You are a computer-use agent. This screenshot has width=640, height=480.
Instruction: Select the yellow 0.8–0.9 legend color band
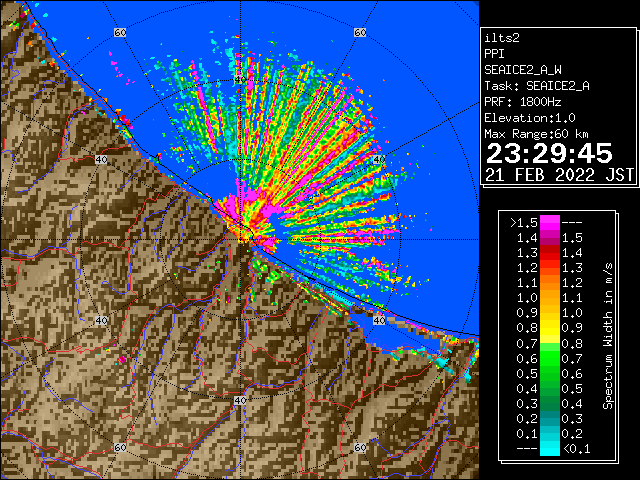[x=549, y=328]
